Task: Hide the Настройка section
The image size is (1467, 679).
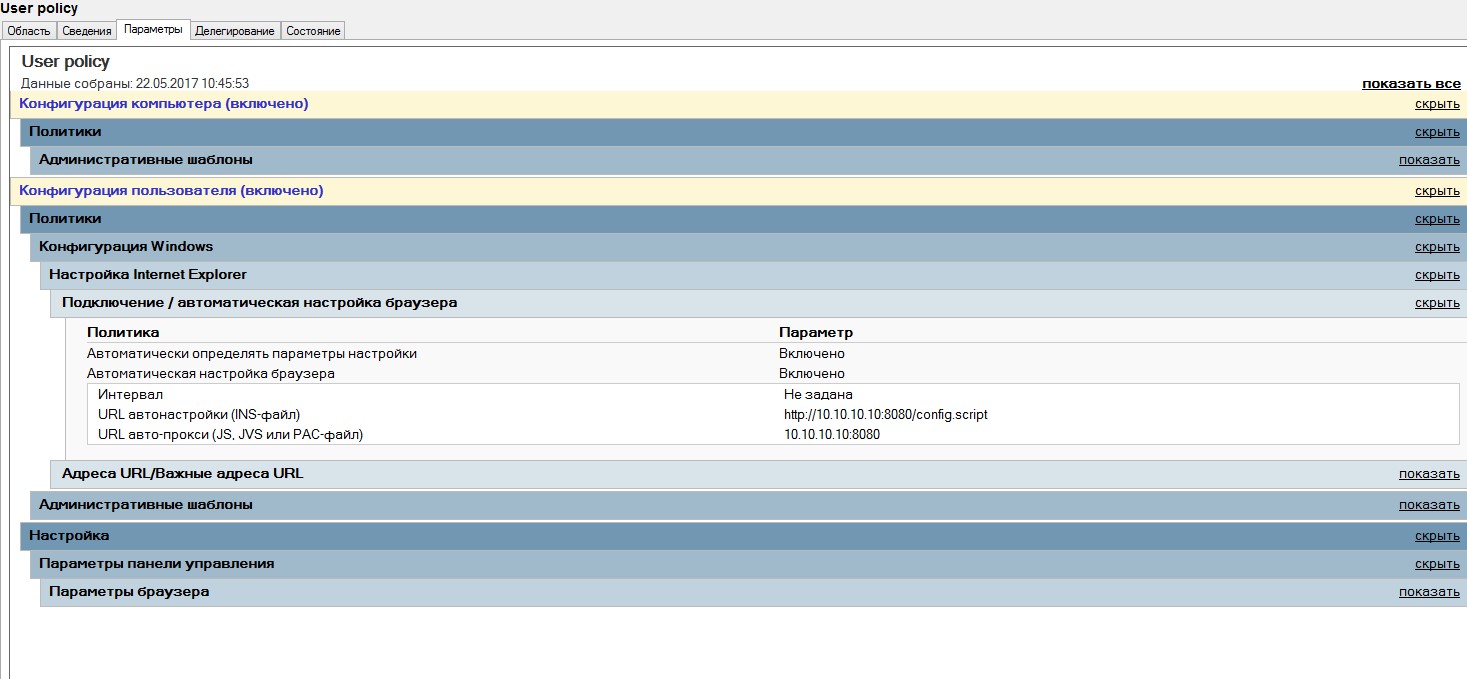Action: pos(1437,535)
